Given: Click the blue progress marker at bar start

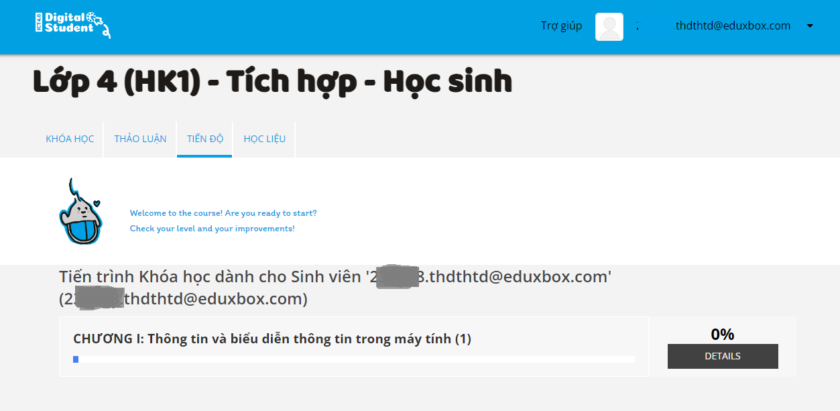Looking at the screenshot, I should 76,359.
